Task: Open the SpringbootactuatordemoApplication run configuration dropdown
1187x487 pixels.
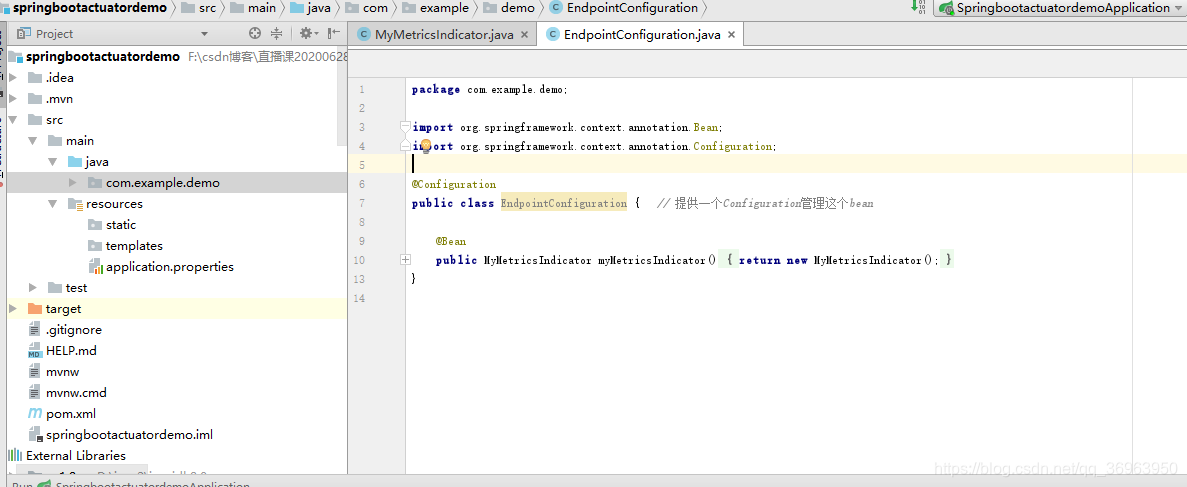Action: click(1177, 8)
